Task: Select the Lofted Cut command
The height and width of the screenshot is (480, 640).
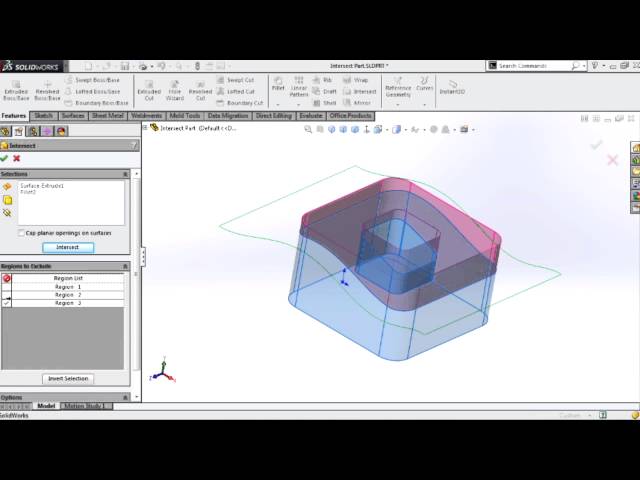Action: (236, 91)
